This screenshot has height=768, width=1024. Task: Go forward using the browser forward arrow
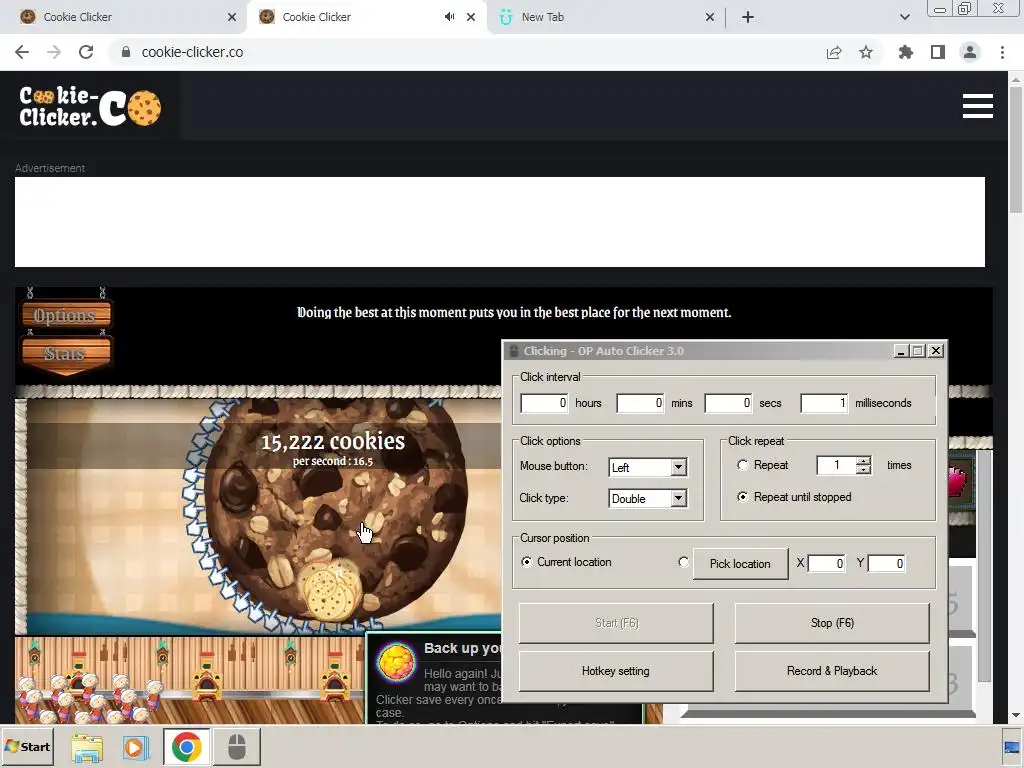pyautogui.click(x=54, y=52)
